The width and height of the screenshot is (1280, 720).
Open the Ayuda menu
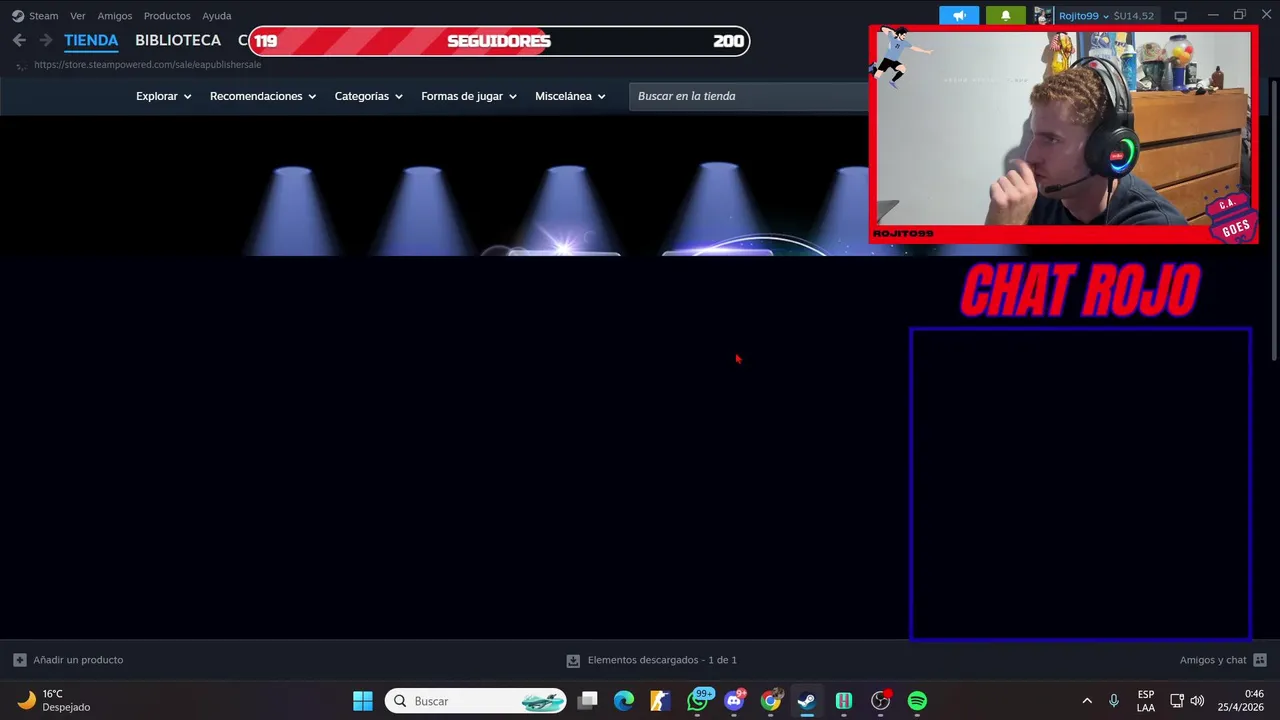click(x=217, y=16)
